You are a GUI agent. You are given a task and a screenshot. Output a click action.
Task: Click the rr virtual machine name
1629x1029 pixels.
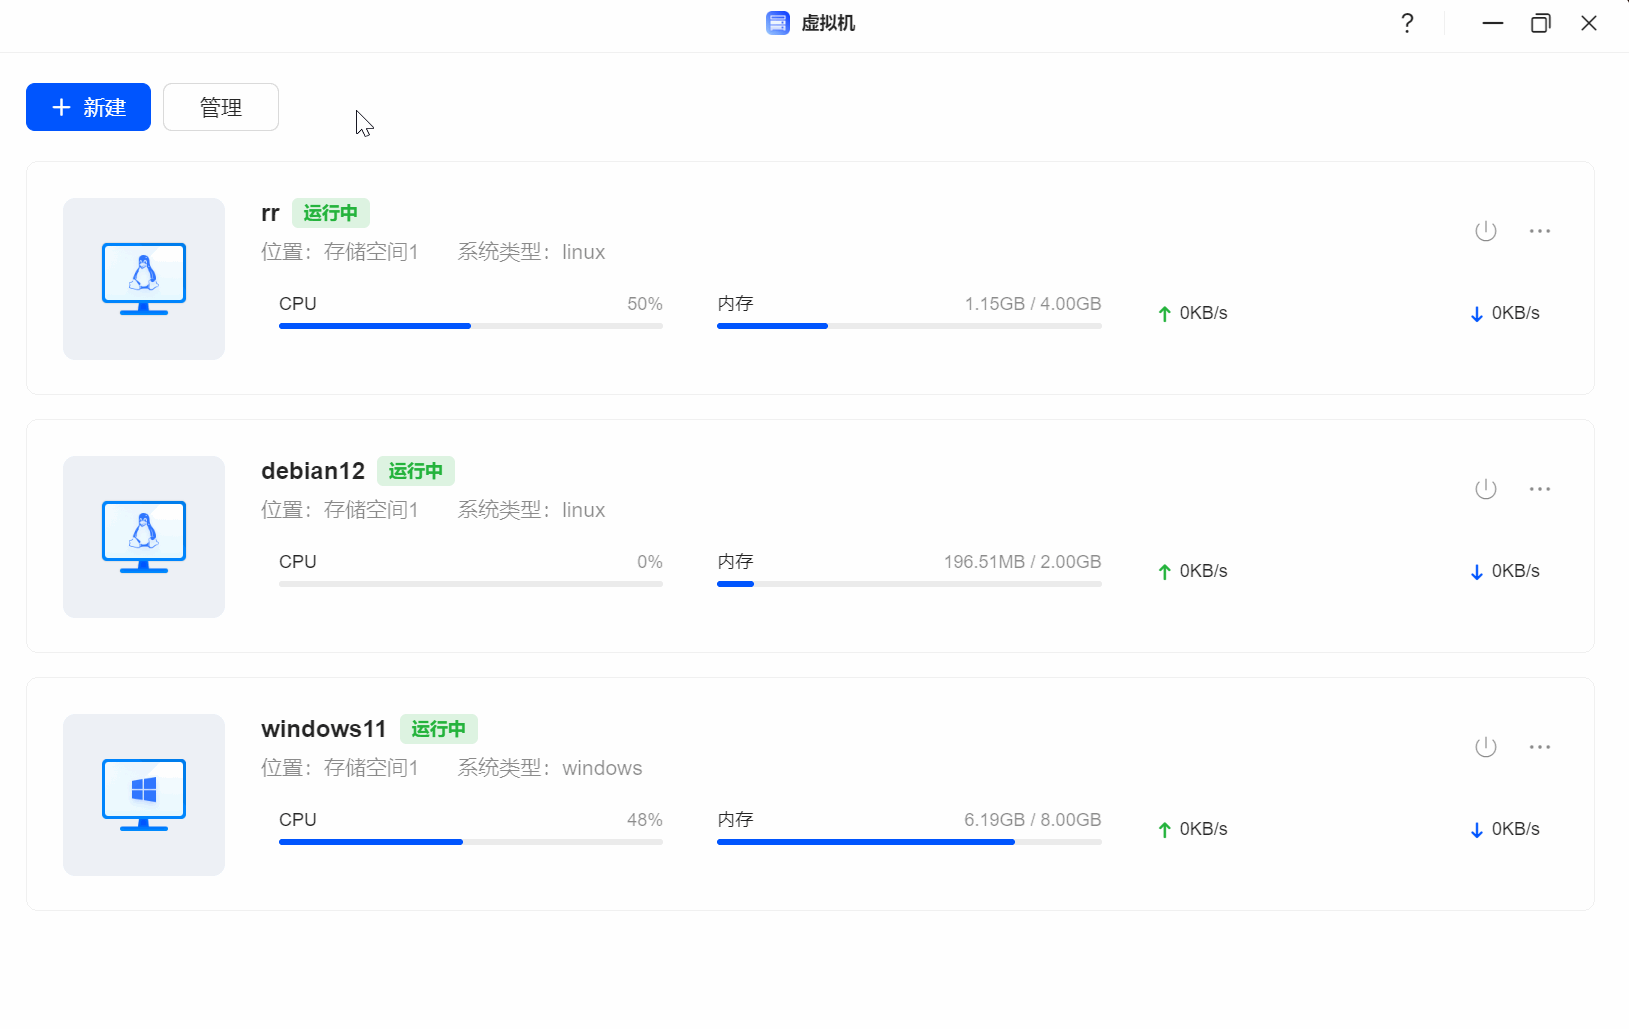pos(270,214)
